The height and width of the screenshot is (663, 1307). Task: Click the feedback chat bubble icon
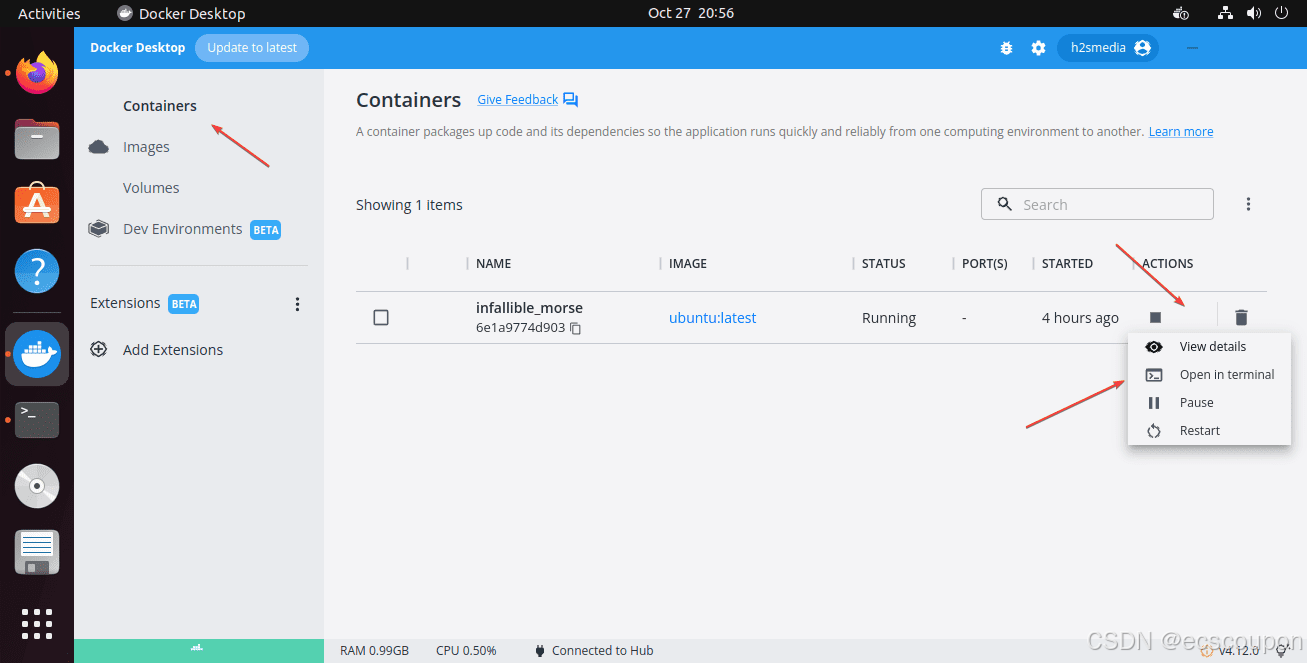[571, 100]
